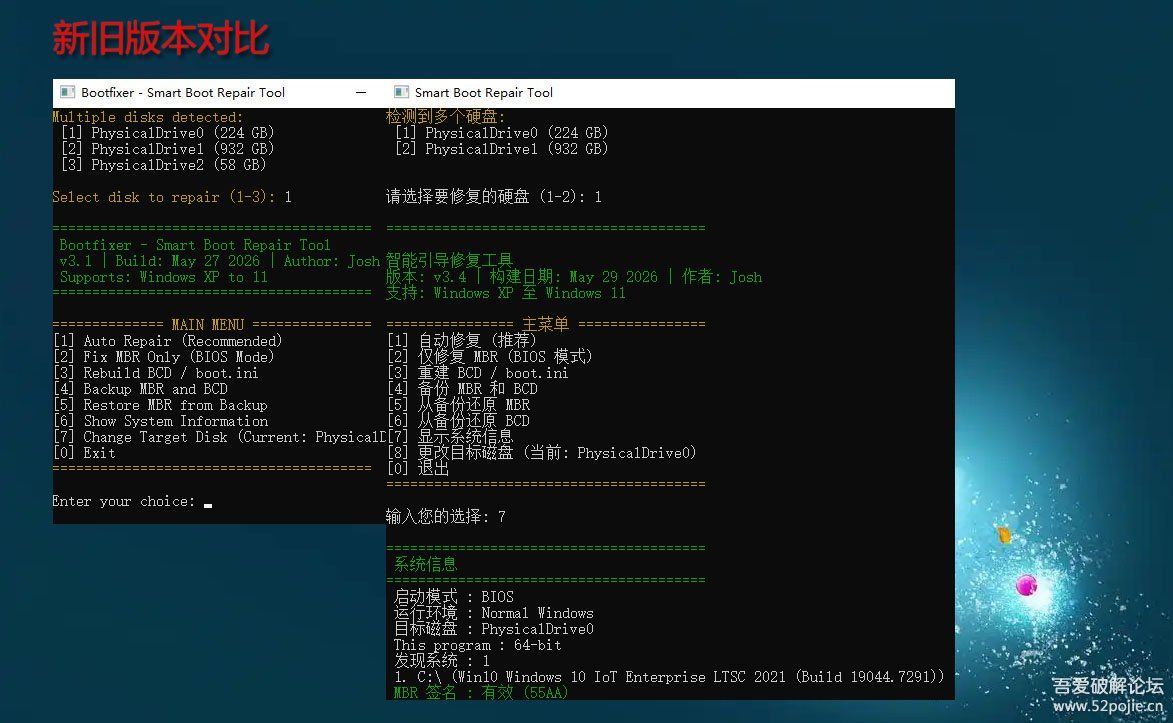The height and width of the screenshot is (723, 1173).
Task: Click the 'Multiple disks detected:' line
Action: coord(147,117)
